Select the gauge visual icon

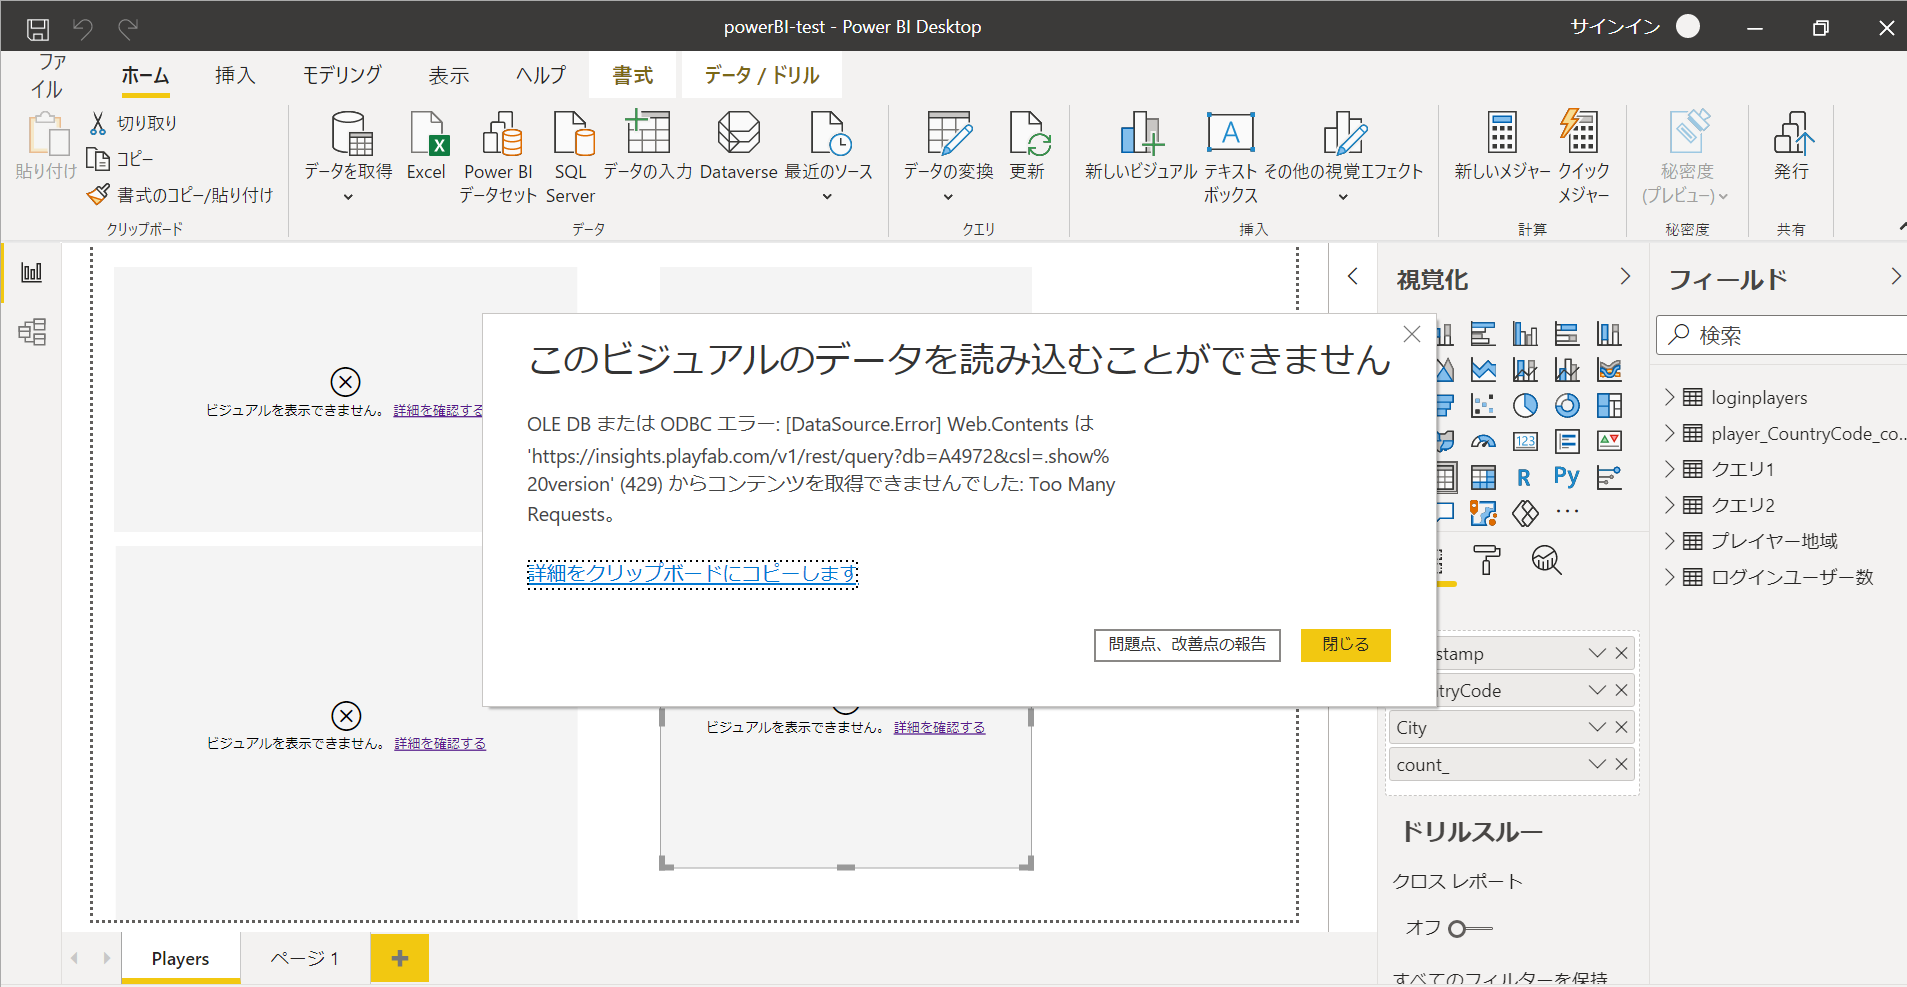pos(1483,441)
